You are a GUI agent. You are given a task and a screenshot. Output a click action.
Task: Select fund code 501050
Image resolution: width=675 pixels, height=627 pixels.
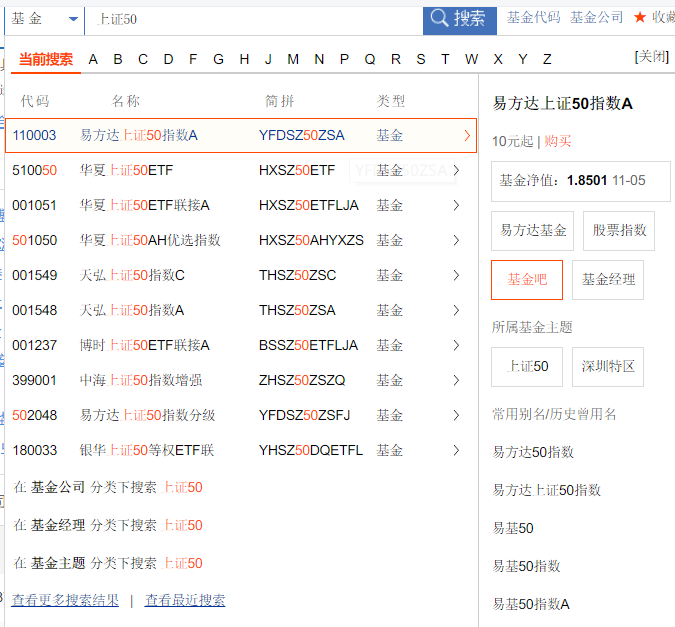(34, 240)
